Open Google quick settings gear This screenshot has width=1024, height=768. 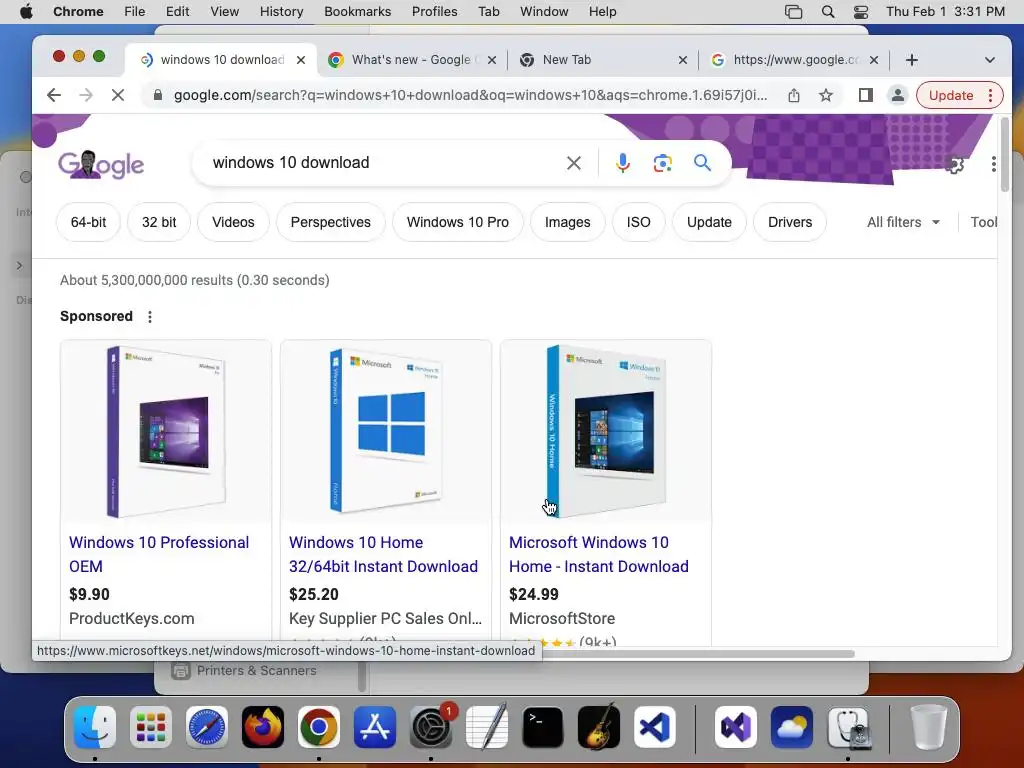[x=954, y=165]
